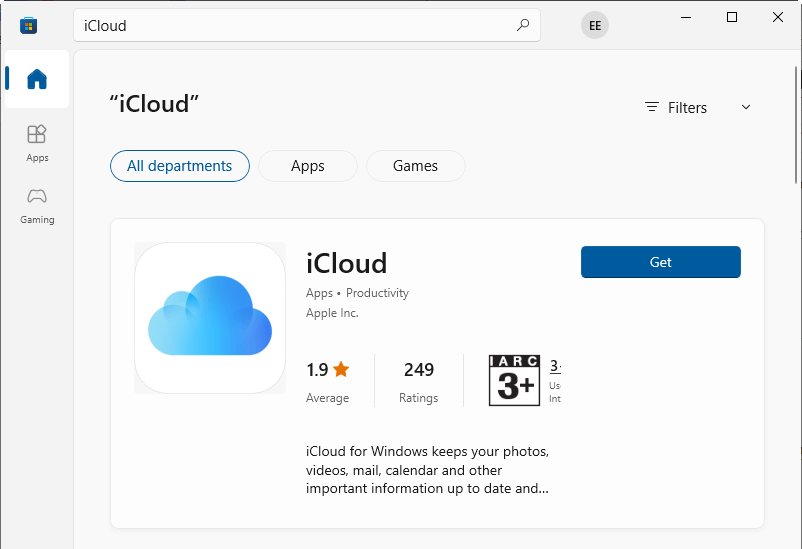Select the Apps department filter pill
The height and width of the screenshot is (549, 802).
pyautogui.click(x=307, y=166)
